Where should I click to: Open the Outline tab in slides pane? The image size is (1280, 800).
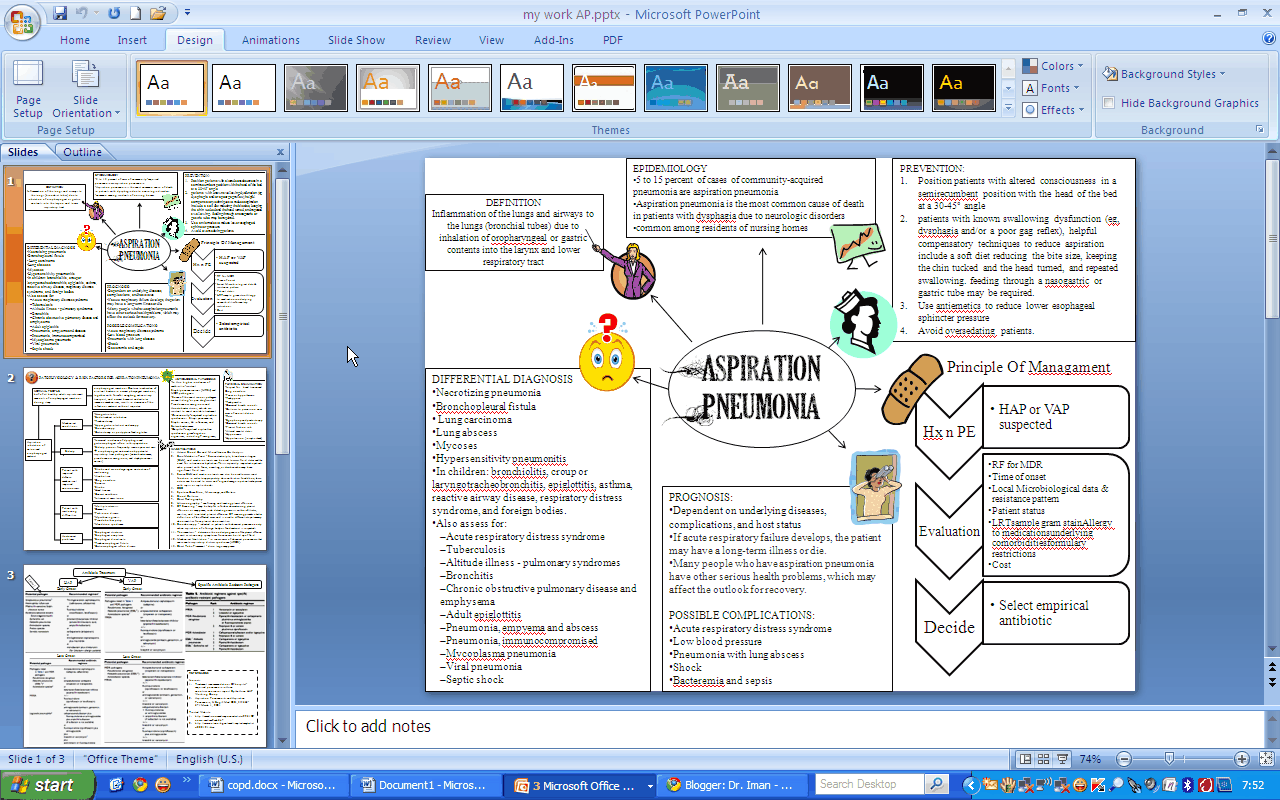click(84, 152)
